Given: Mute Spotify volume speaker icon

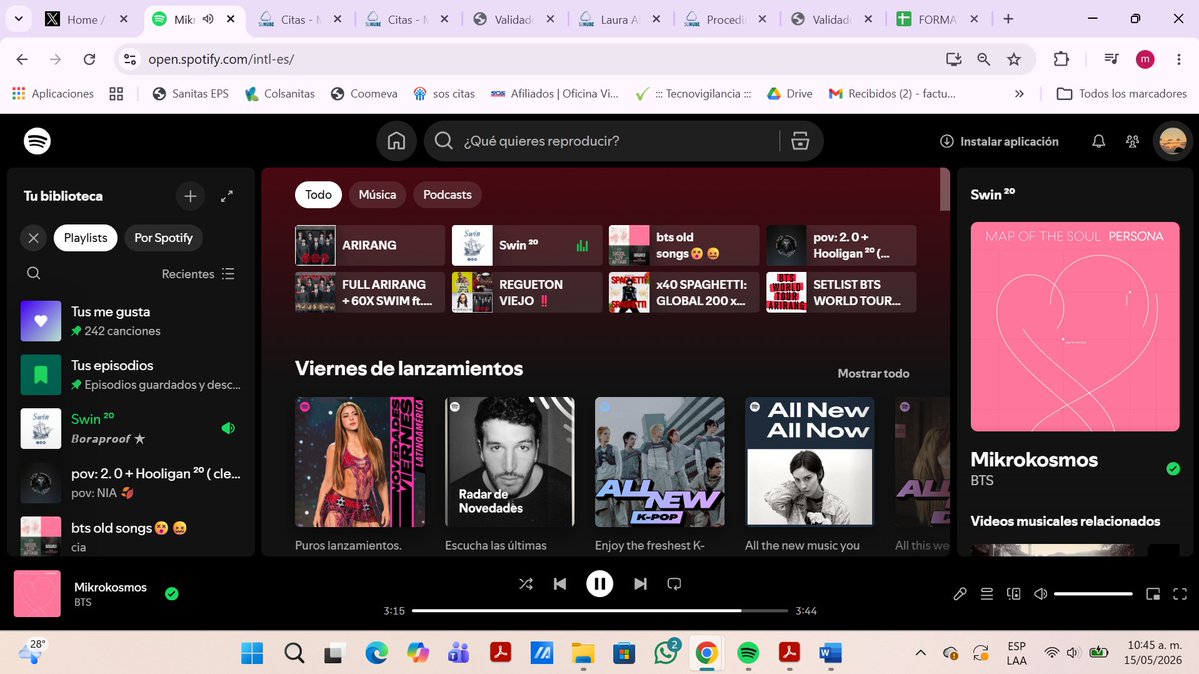Looking at the screenshot, I should pos(1040,594).
